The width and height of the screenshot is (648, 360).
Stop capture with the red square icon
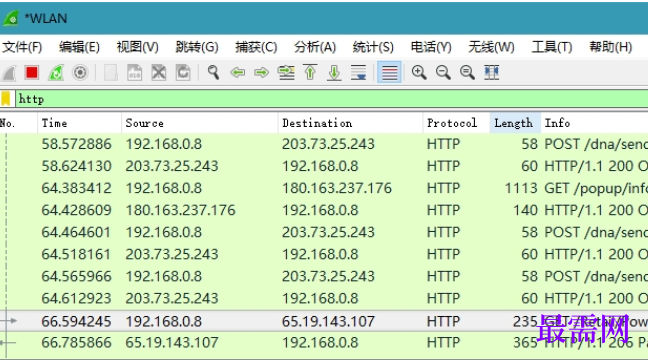(32, 73)
